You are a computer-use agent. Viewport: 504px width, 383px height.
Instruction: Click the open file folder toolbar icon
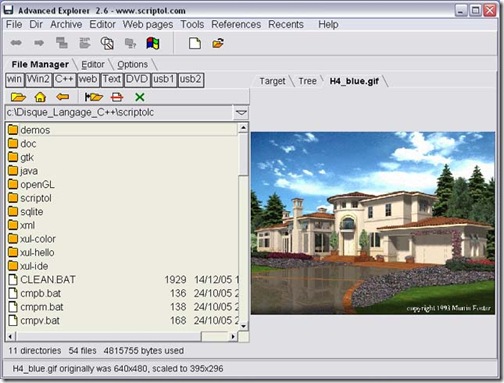tap(218, 43)
